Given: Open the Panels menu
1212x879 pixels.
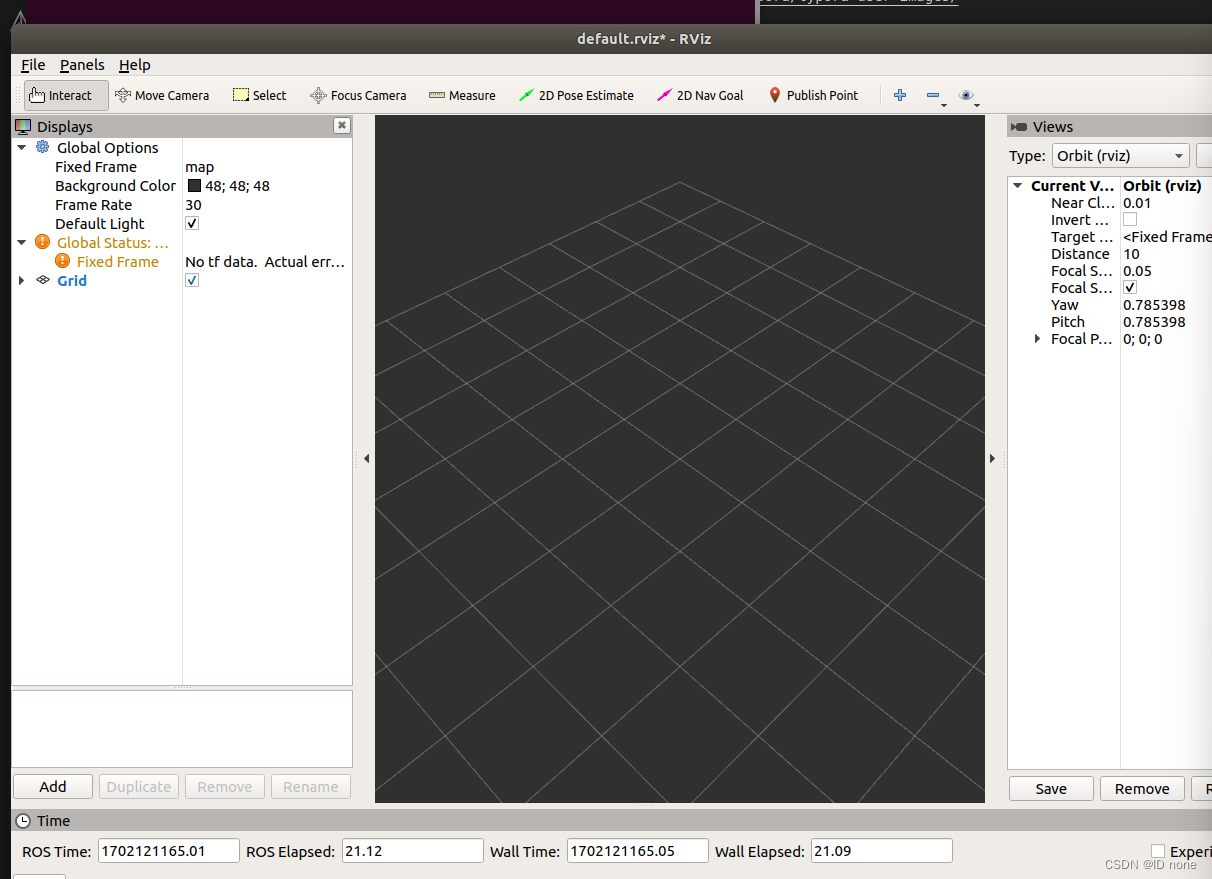Looking at the screenshot, I should pyautogui.click(x=82, y=64).
